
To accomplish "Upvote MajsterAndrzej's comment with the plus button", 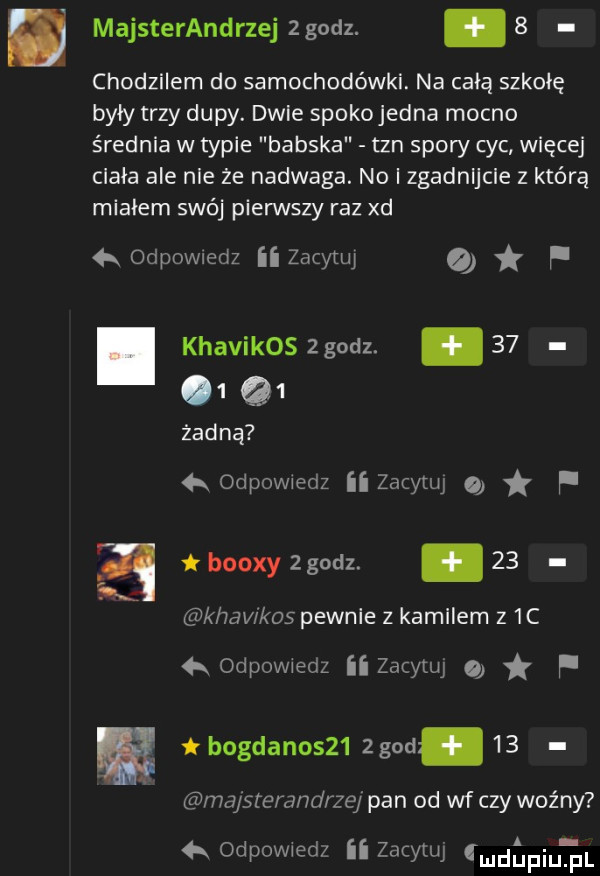I will 474,28.
